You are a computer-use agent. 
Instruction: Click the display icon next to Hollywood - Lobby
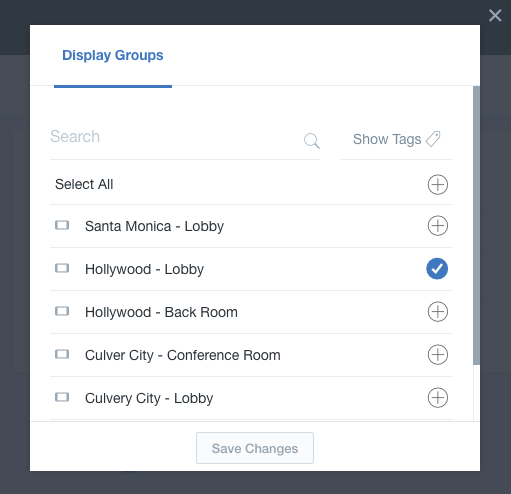(x=62, y=268)
